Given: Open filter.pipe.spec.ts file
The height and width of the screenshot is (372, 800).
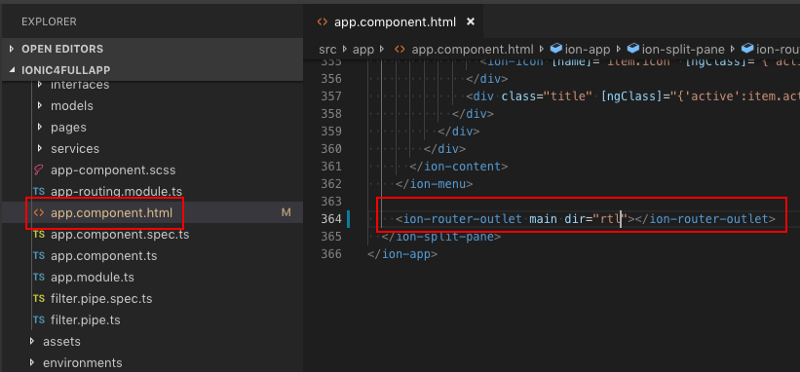Looking at the screenshot, I should [101, 299].
